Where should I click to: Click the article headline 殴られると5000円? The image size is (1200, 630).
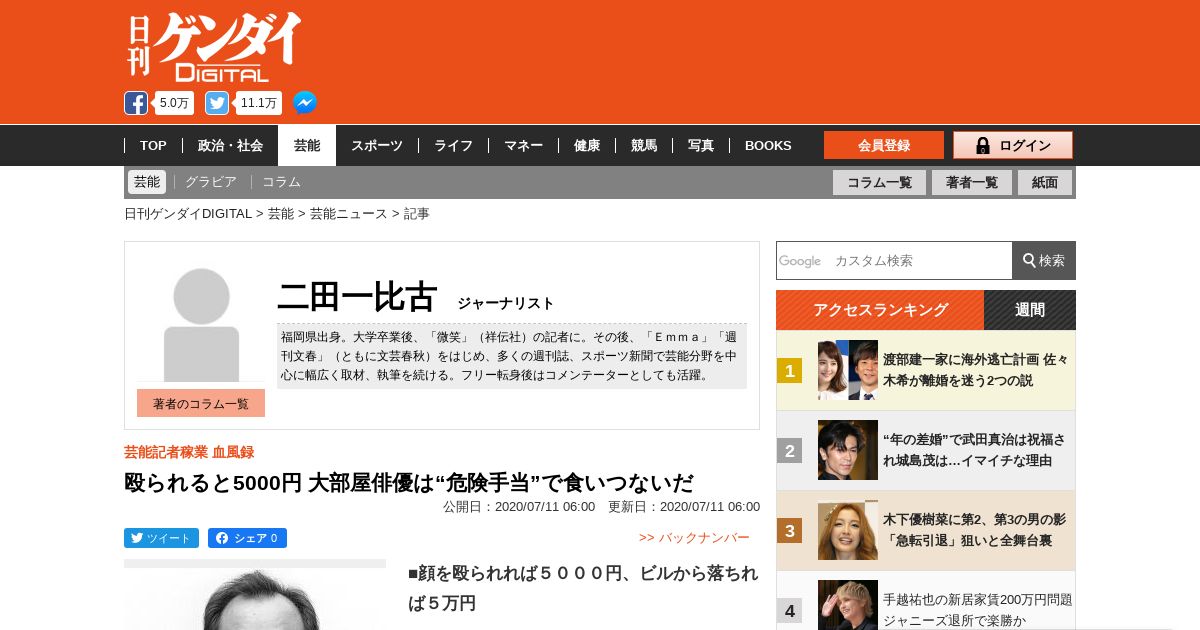coord(409,483)
